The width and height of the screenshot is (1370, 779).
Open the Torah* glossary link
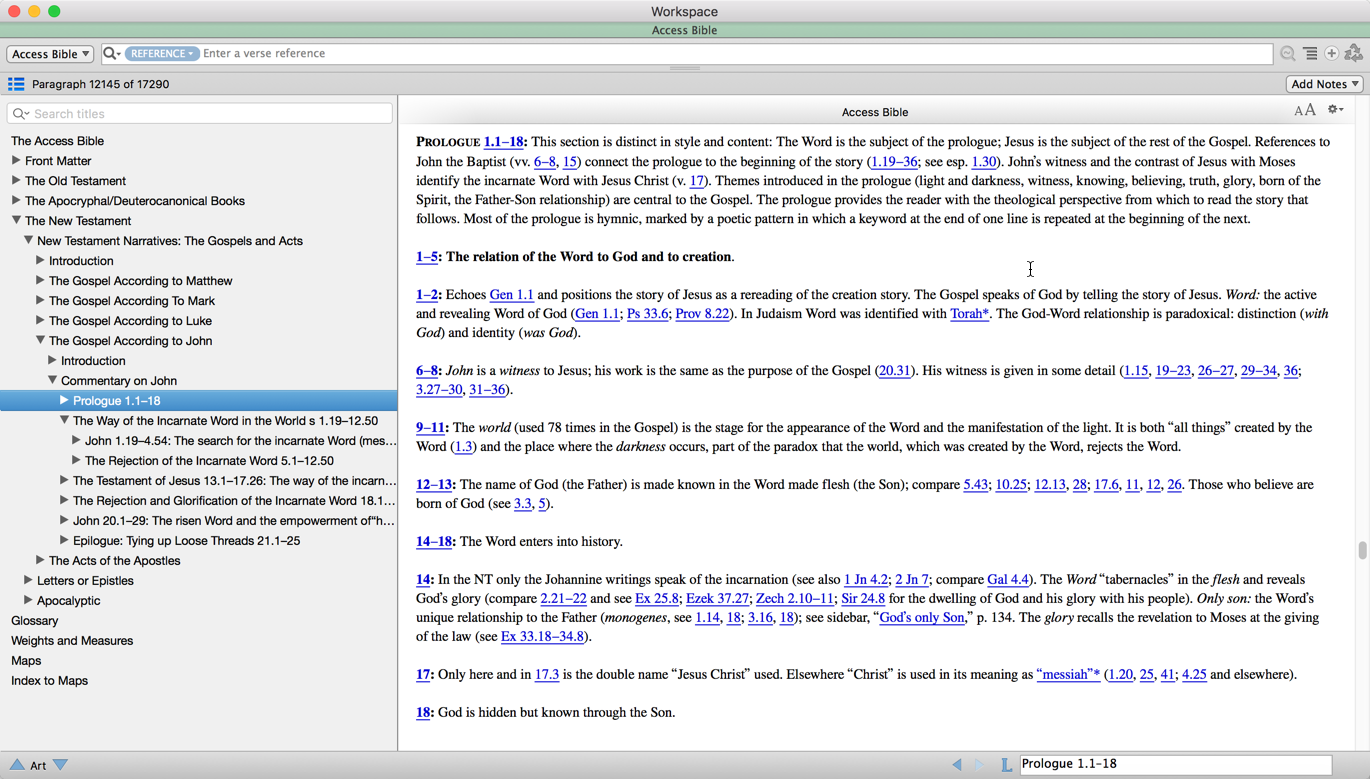pyautogui.click(x=969, y=314)
